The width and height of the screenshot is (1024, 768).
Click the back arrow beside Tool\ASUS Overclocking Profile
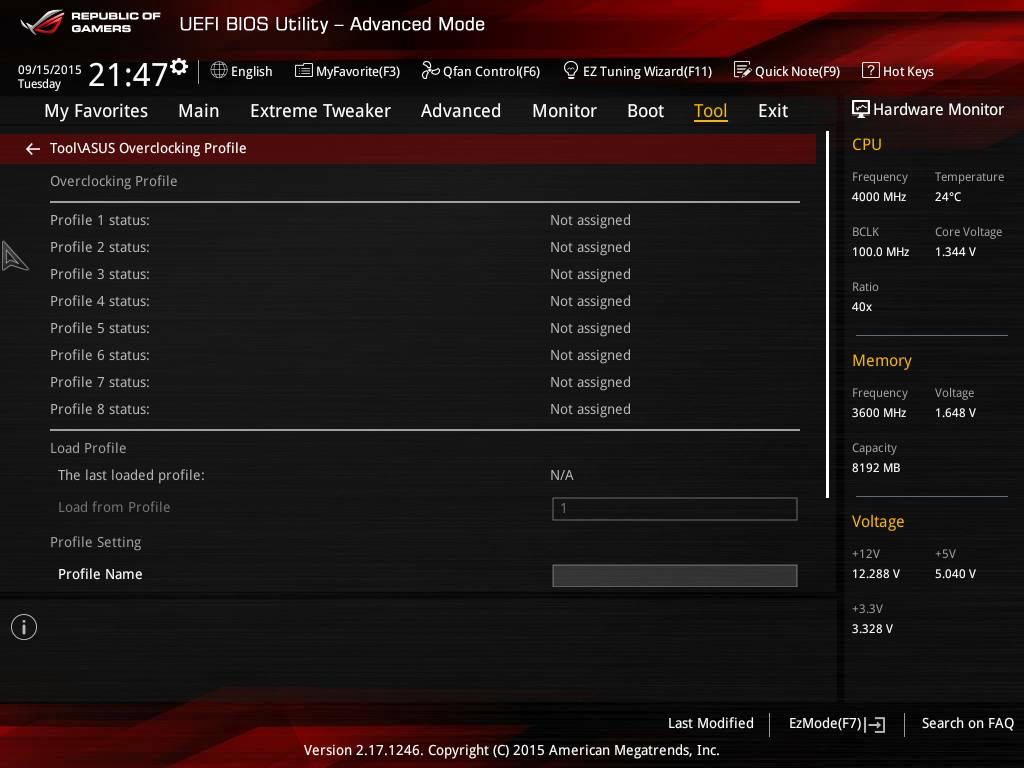coord(32,149)
